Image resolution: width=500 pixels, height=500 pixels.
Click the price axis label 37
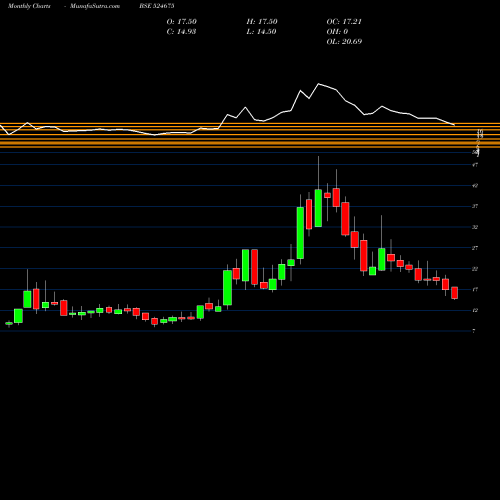(475, 206)
